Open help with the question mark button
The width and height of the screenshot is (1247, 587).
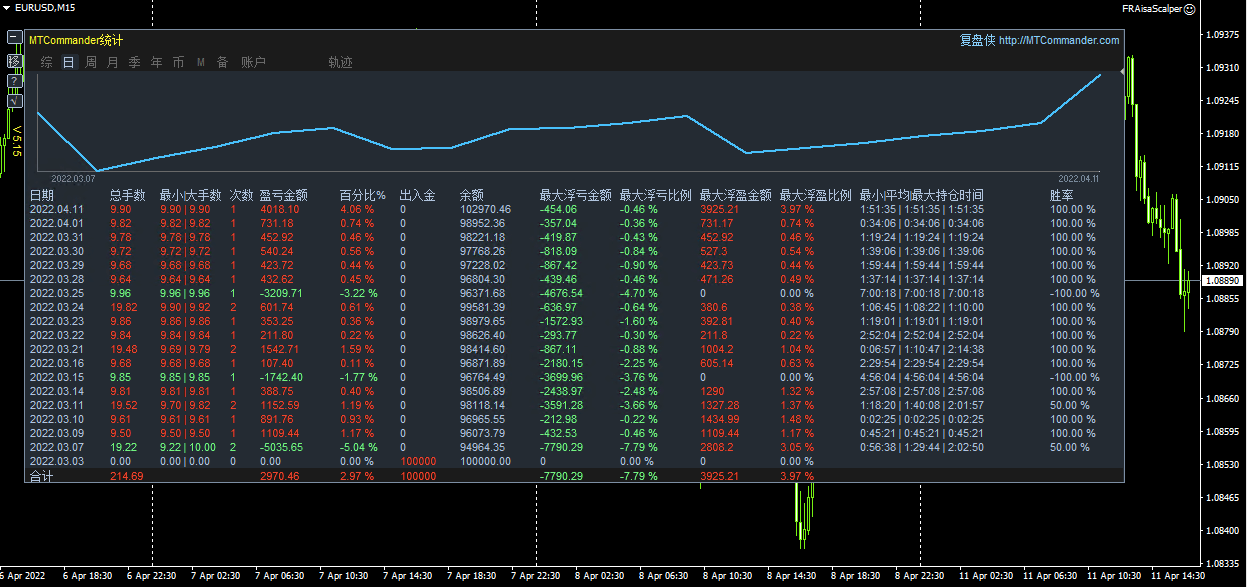click(14, 81)
